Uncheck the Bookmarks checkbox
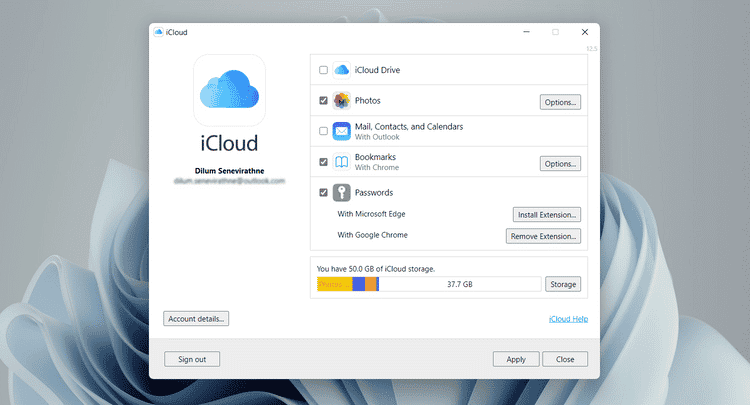Image resolution: width=750 pixels, height=405 pixels. pos(323,162)
